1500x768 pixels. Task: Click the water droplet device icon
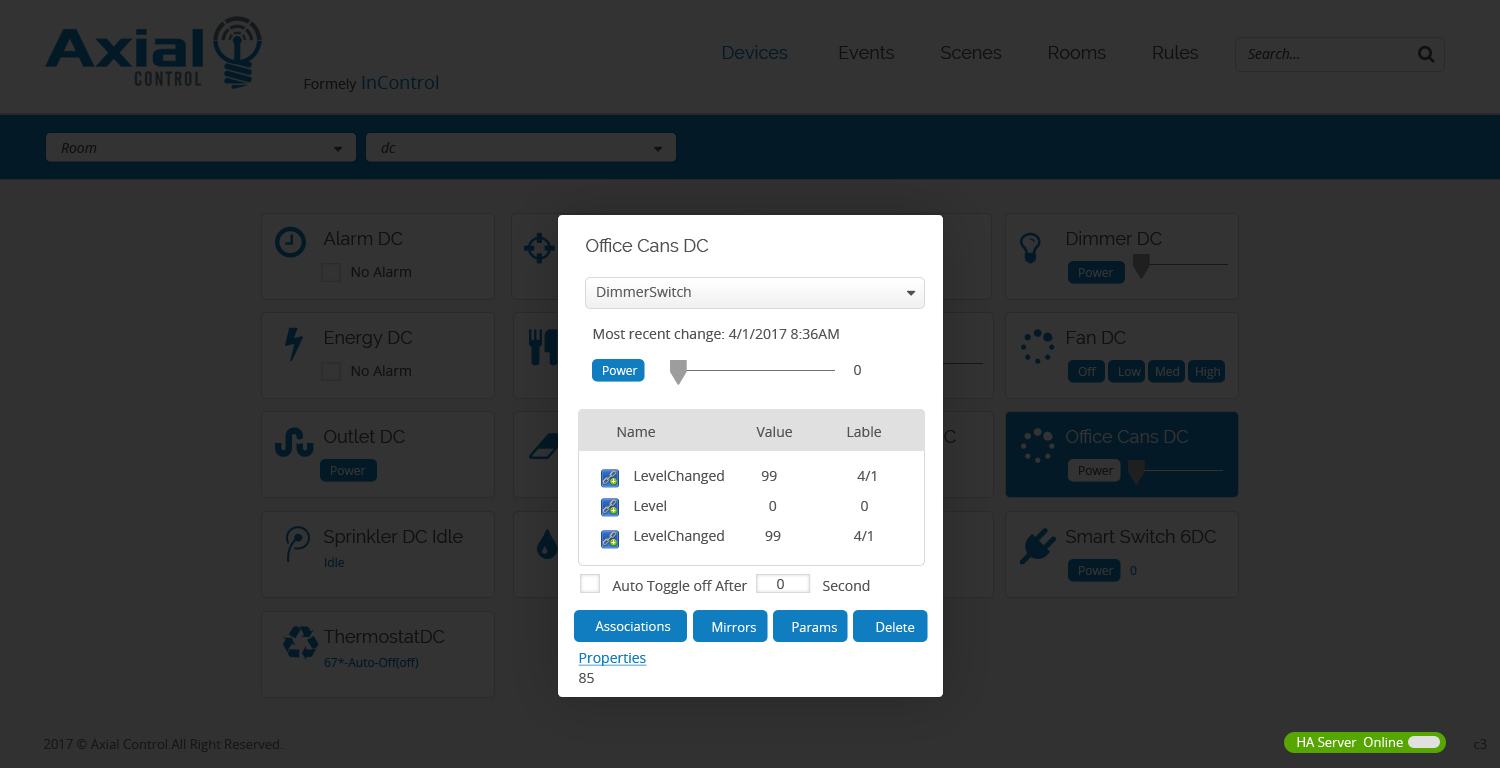coord(546,544)
